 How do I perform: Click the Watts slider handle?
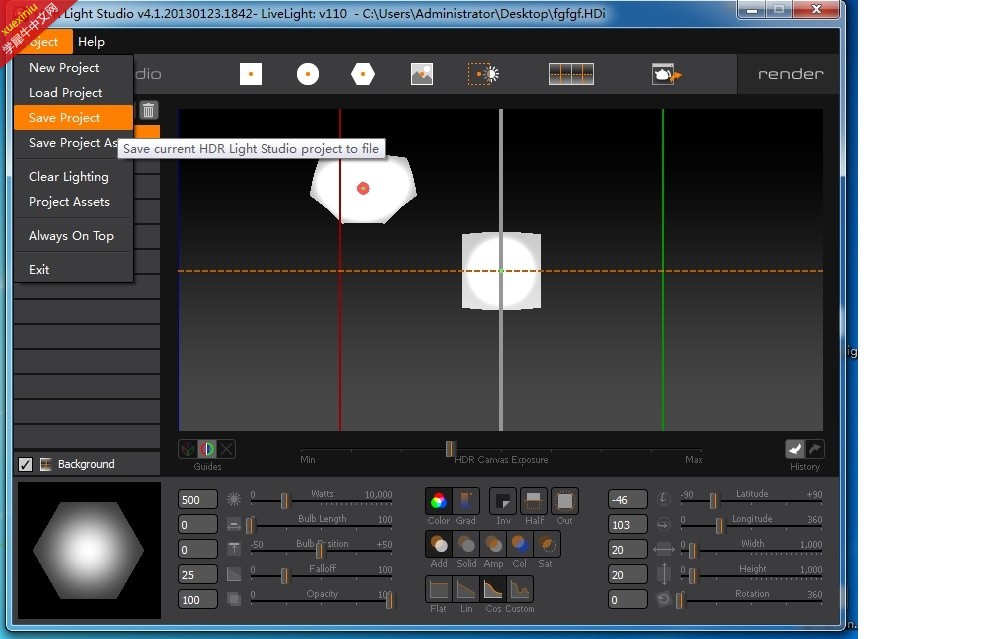(285, 500)
